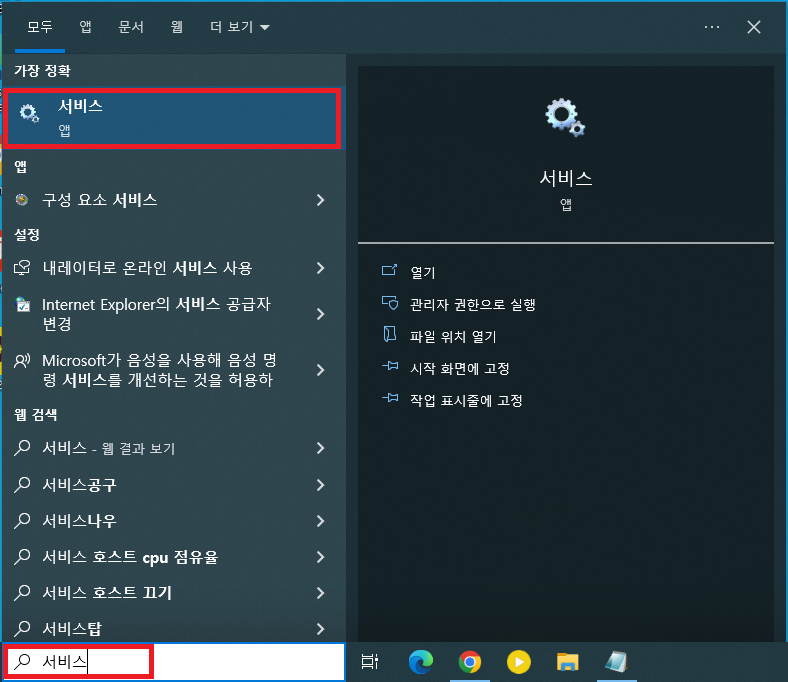The width and height of the screenshot is (788, 682).
Task: Choose 파일 위치 열기
Action: click(453, 336)
